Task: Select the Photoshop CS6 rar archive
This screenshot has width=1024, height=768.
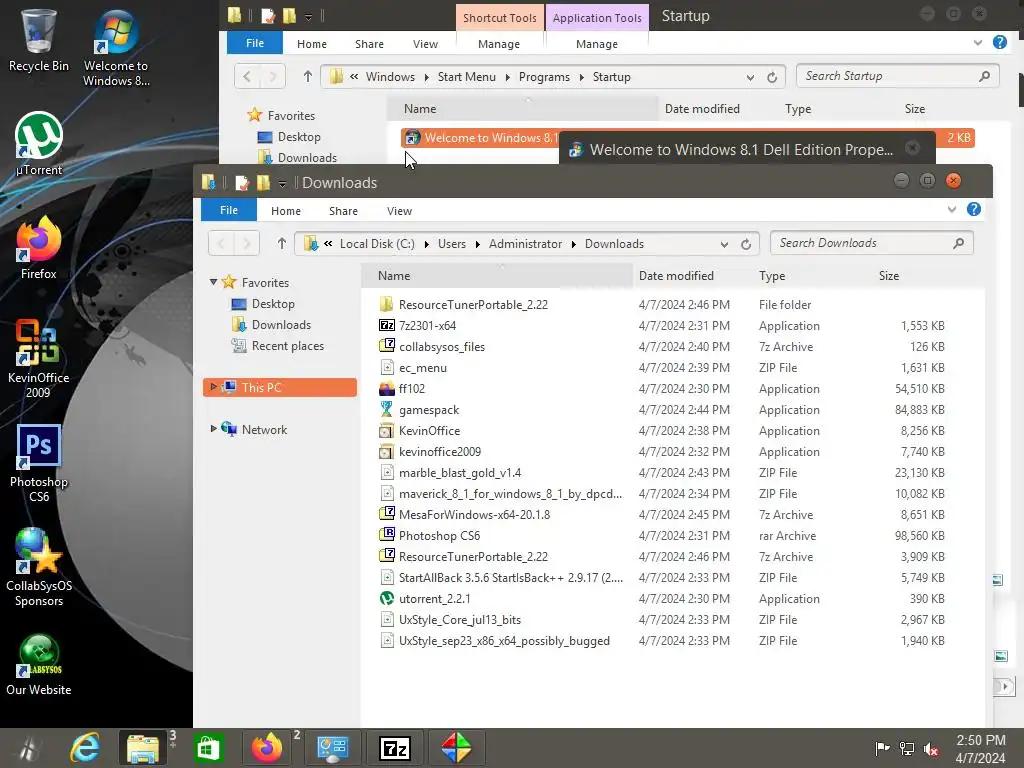Action: (x=662, y=536)
